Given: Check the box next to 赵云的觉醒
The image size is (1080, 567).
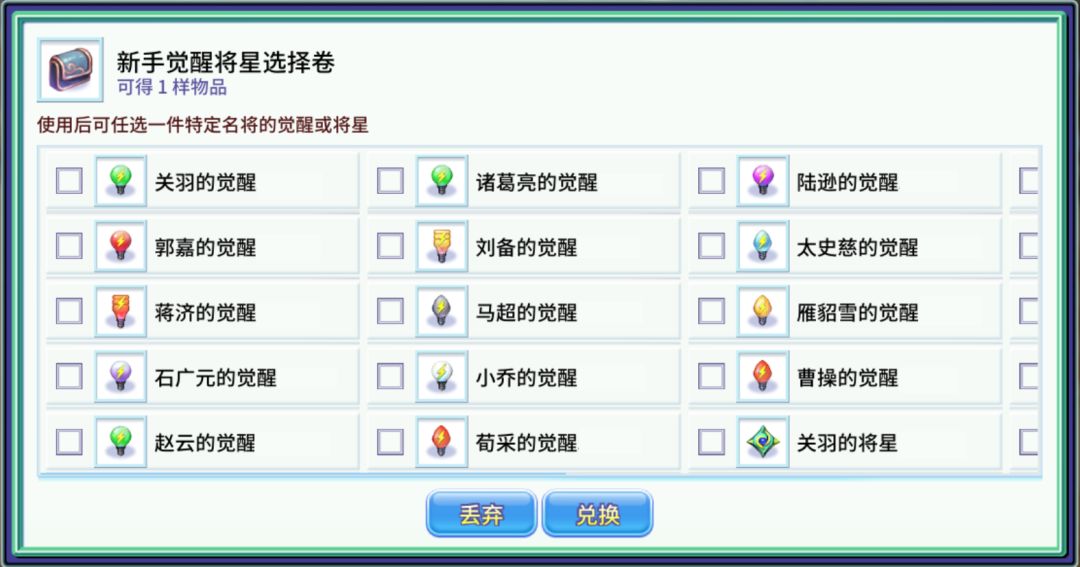Looking at the screenshot, I should (69, 441).
